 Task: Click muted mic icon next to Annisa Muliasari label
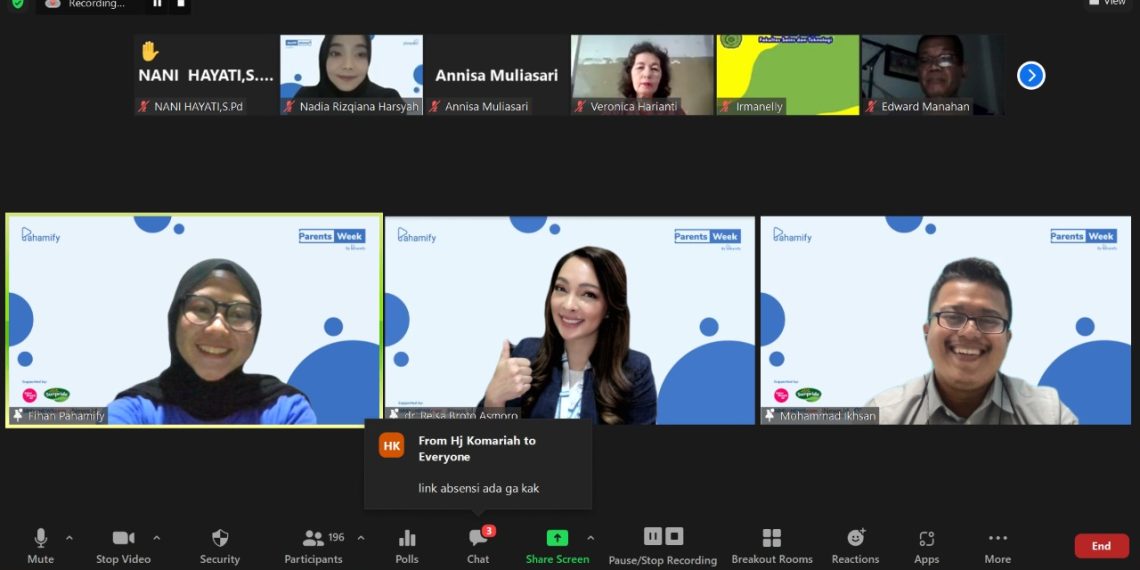[435, 107]
